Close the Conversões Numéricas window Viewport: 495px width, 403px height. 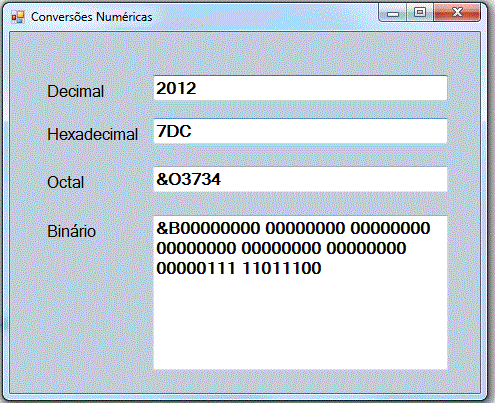pyautogui.click(x=457, y=13)
